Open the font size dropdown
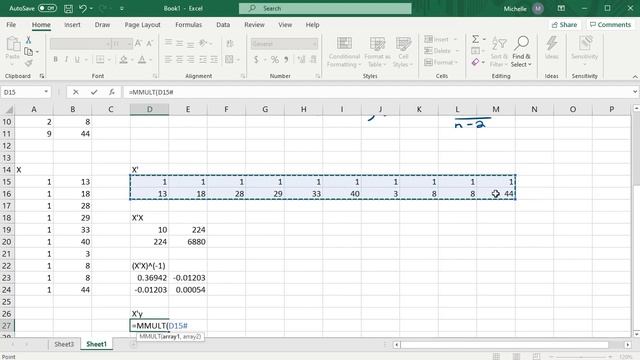 [x=130, y=44]
